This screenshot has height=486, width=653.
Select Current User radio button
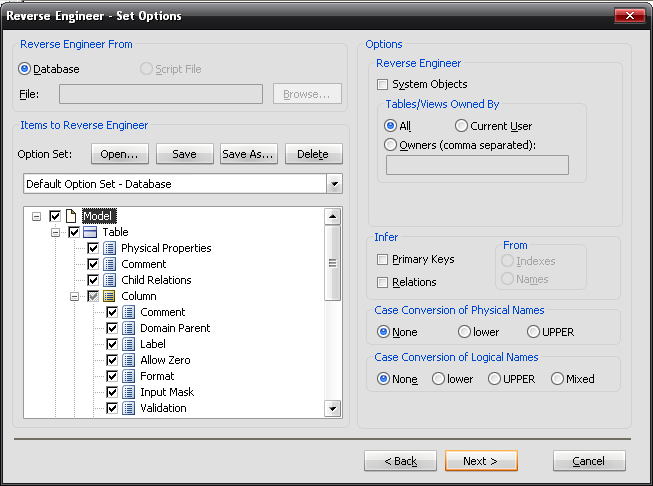(461, 126)
